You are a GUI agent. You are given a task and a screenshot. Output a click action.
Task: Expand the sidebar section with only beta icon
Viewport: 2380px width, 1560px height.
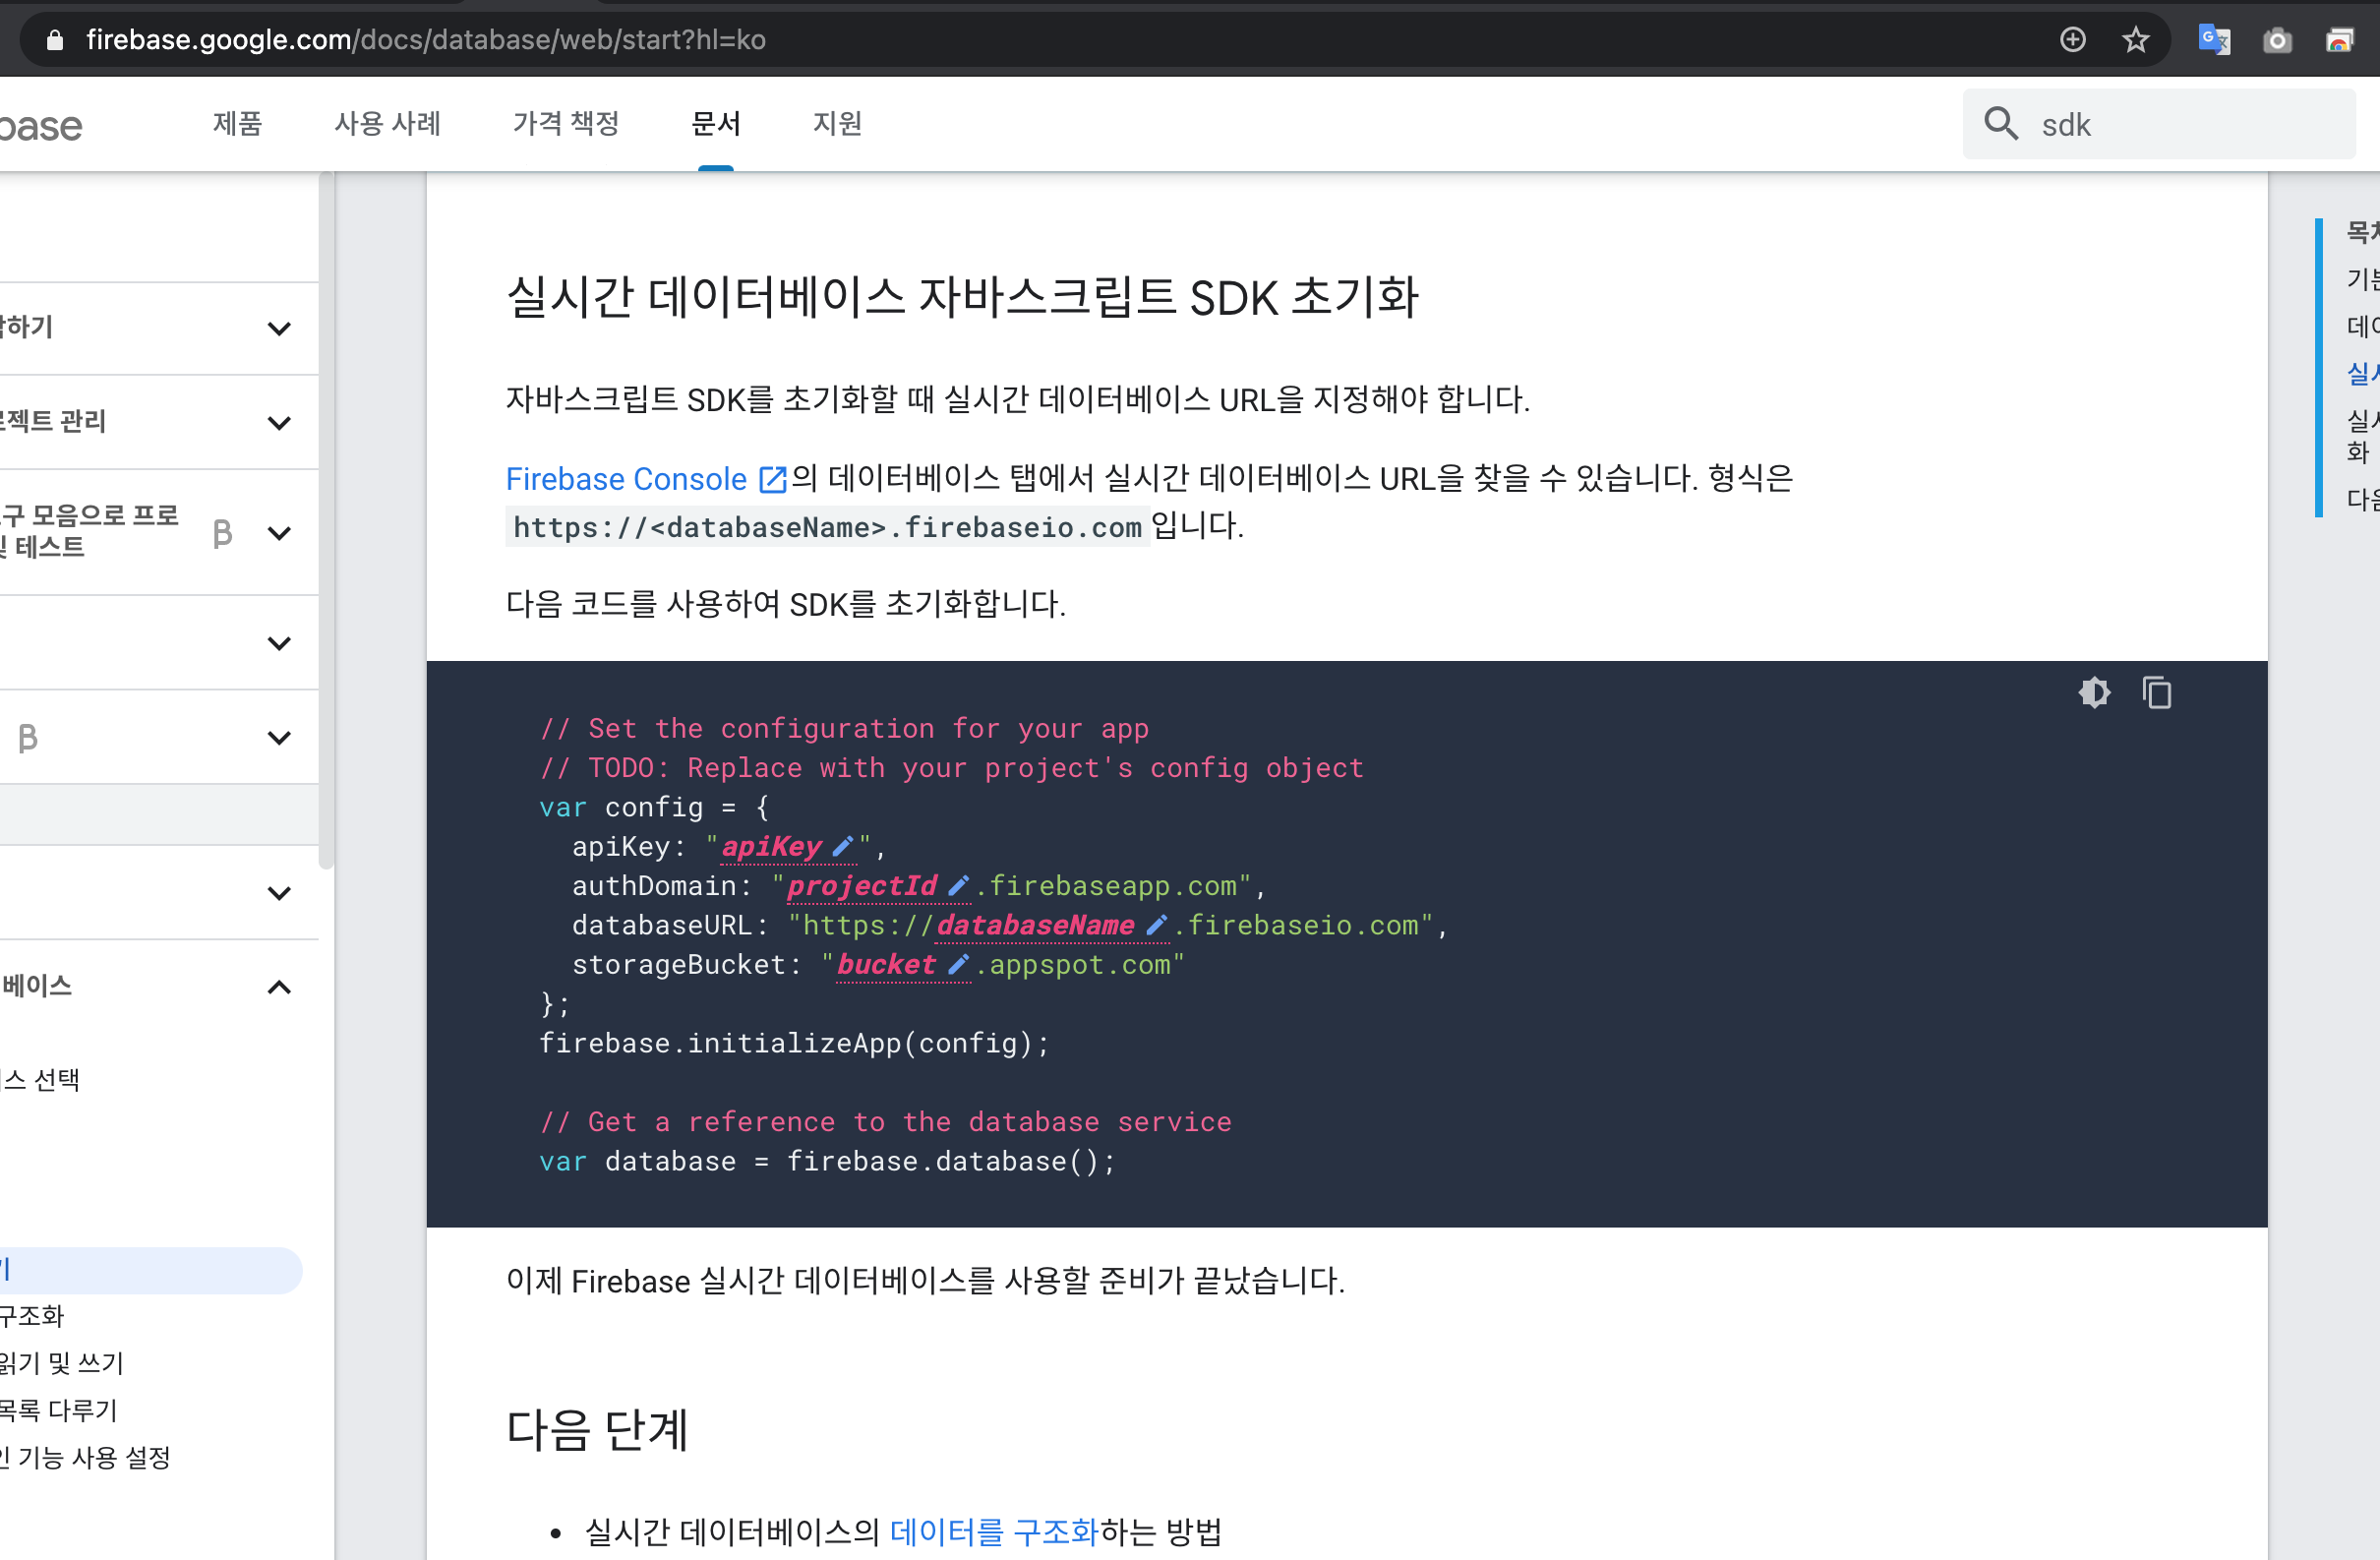point(280,738)
